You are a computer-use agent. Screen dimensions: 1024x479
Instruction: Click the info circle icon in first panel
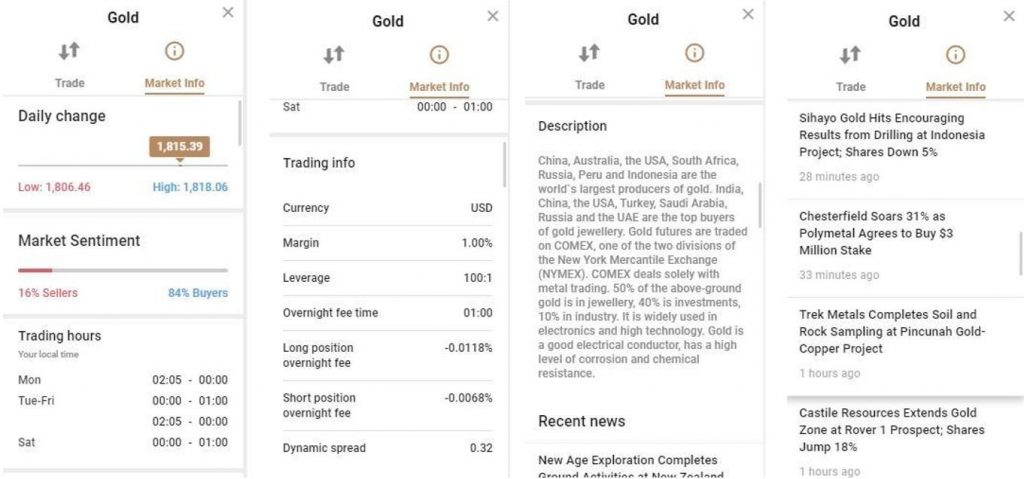(174, 51)
